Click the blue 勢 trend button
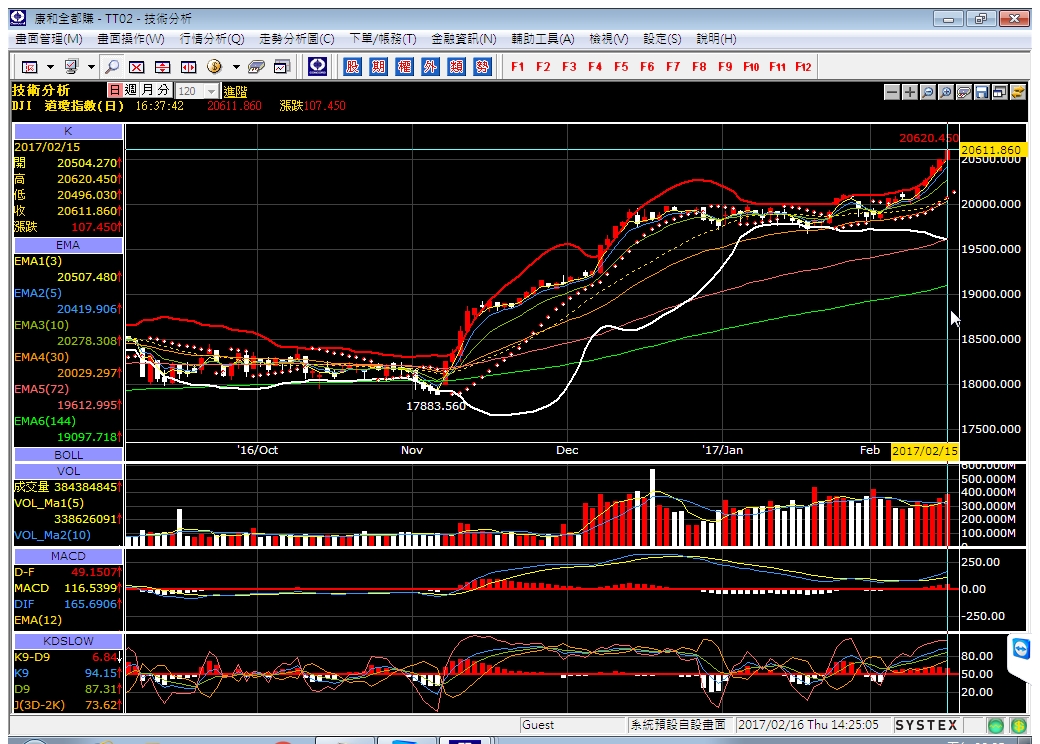 pos(482,66)
